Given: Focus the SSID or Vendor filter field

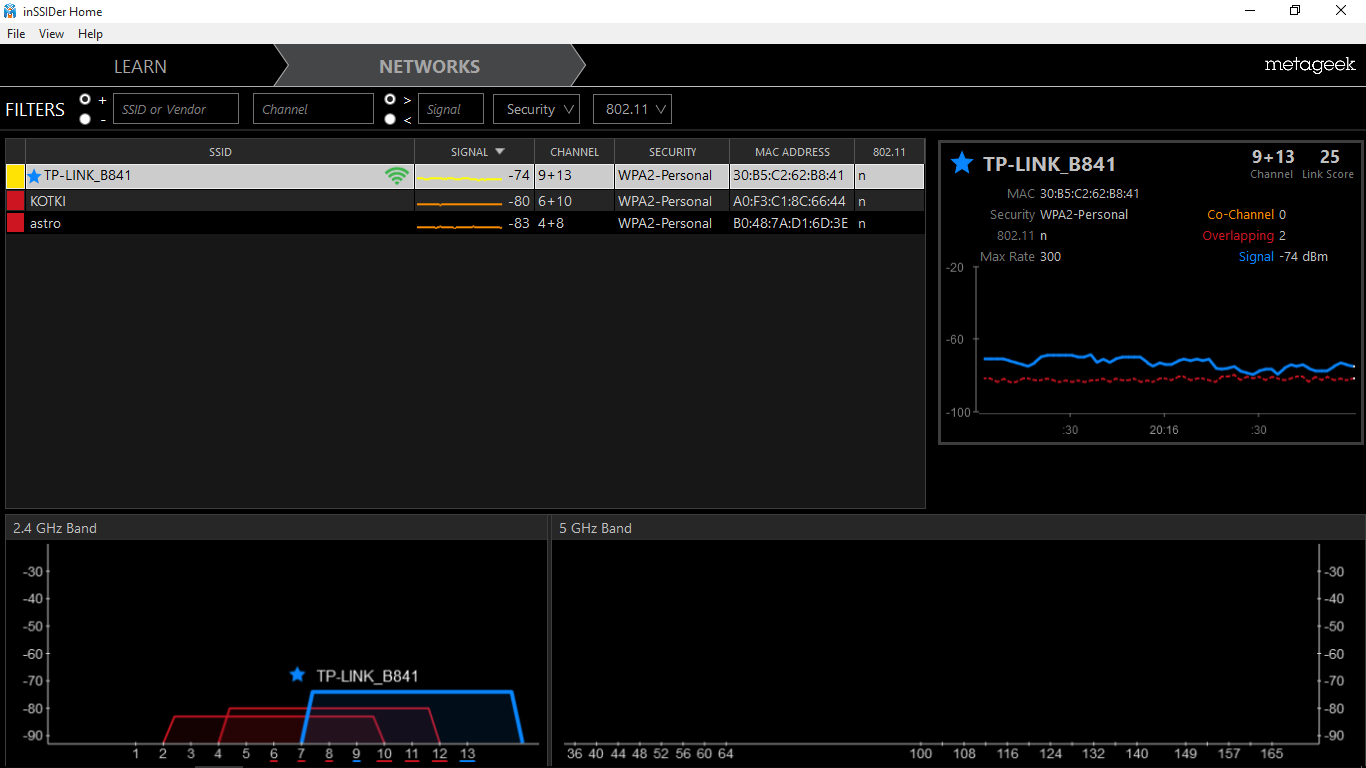Looking at the screenshot, I should tap(176, 109).
